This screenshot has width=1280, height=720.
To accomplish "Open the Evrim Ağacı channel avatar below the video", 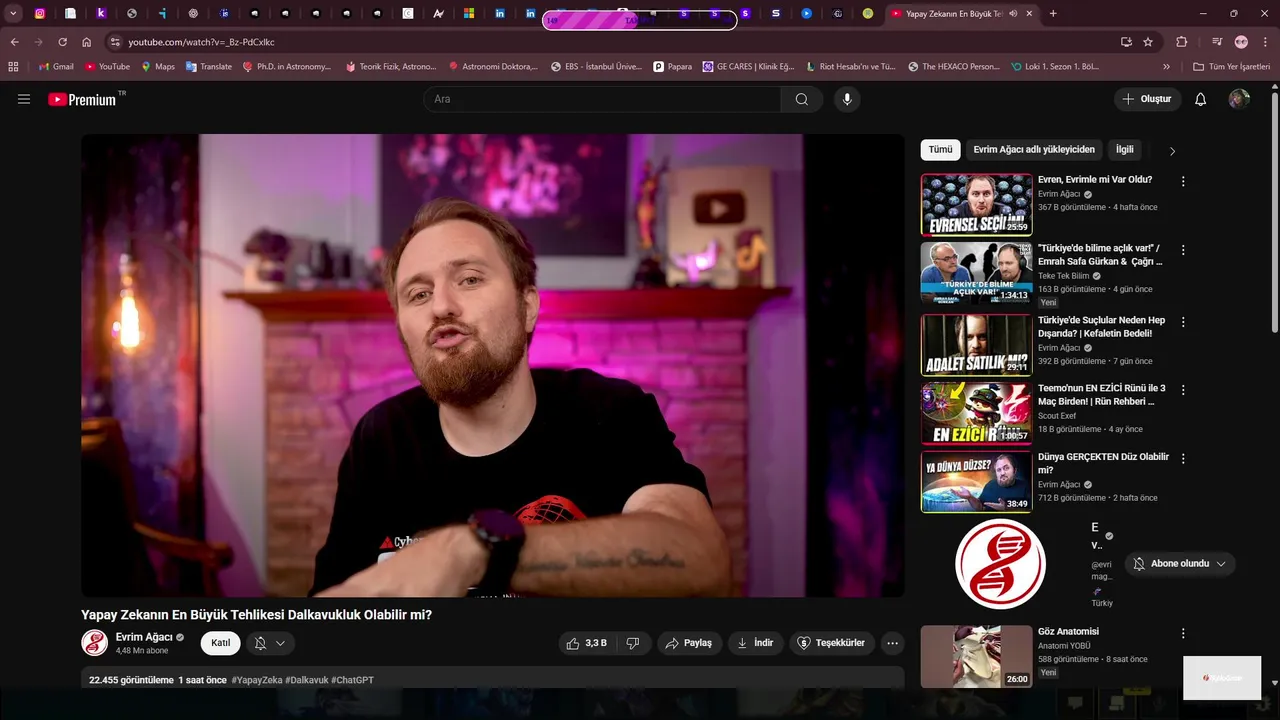I will click(94, 643).
